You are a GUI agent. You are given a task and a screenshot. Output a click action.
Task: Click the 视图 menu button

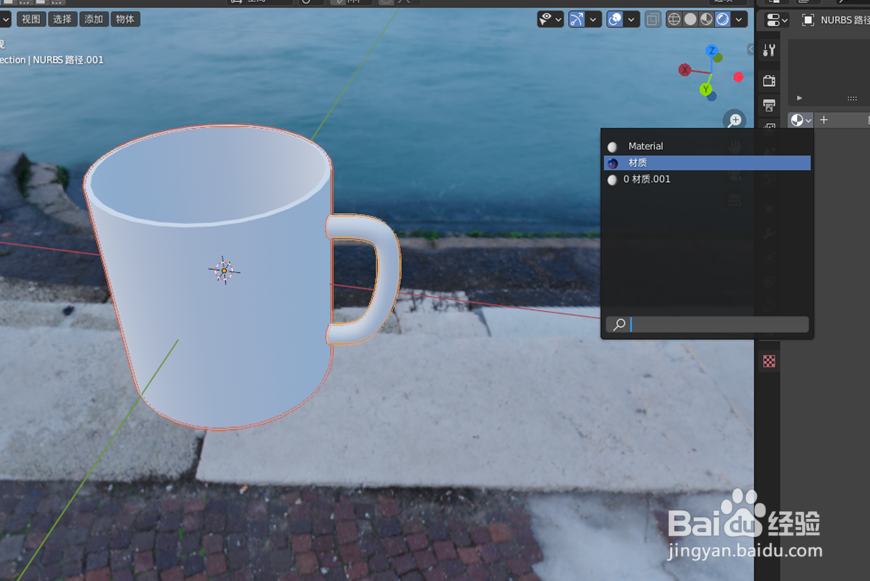pos(31,18)
